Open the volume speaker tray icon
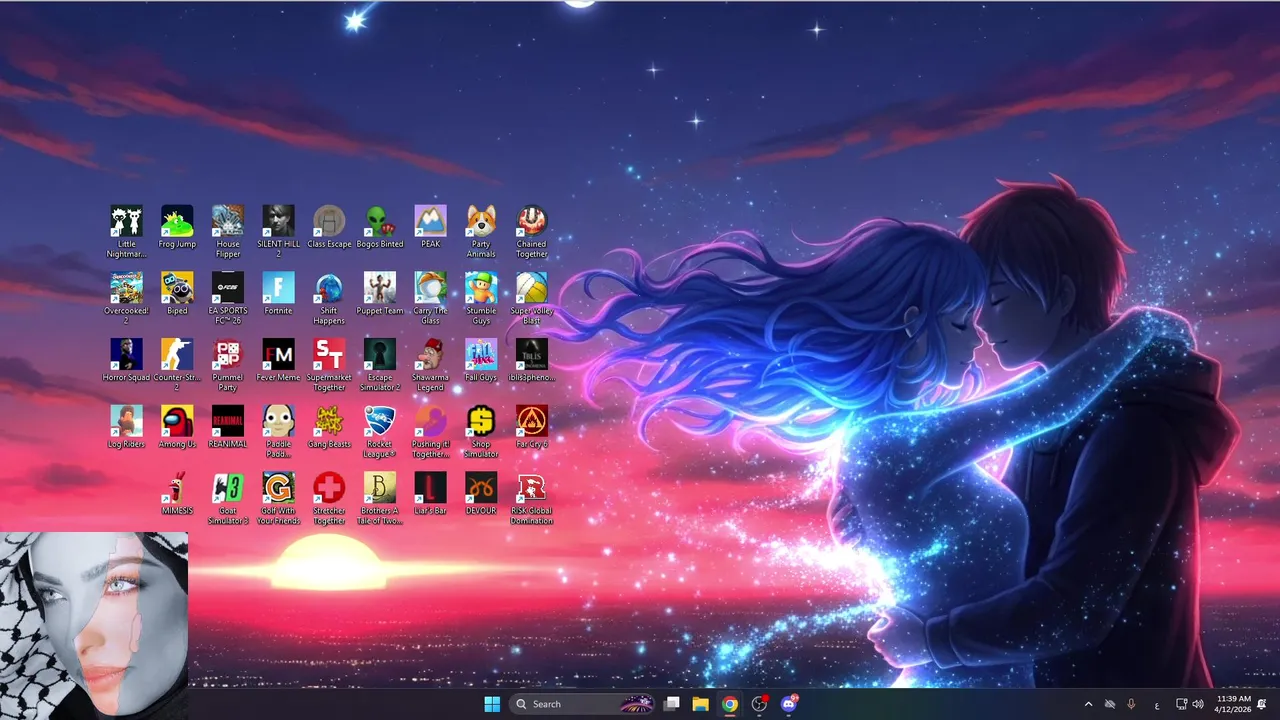 click(1198, 704)
